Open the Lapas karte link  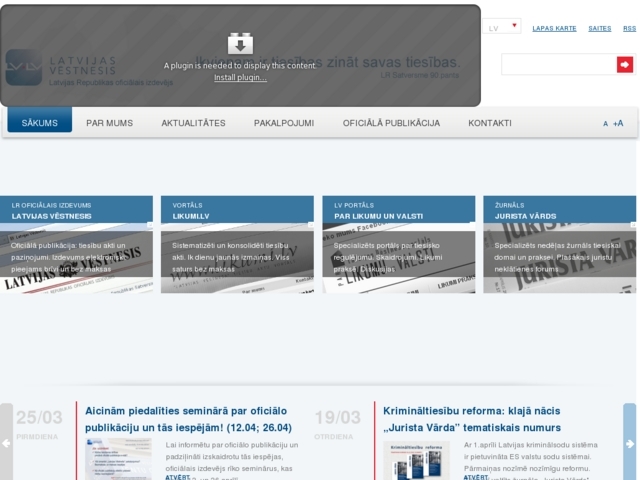coord(554,28)
